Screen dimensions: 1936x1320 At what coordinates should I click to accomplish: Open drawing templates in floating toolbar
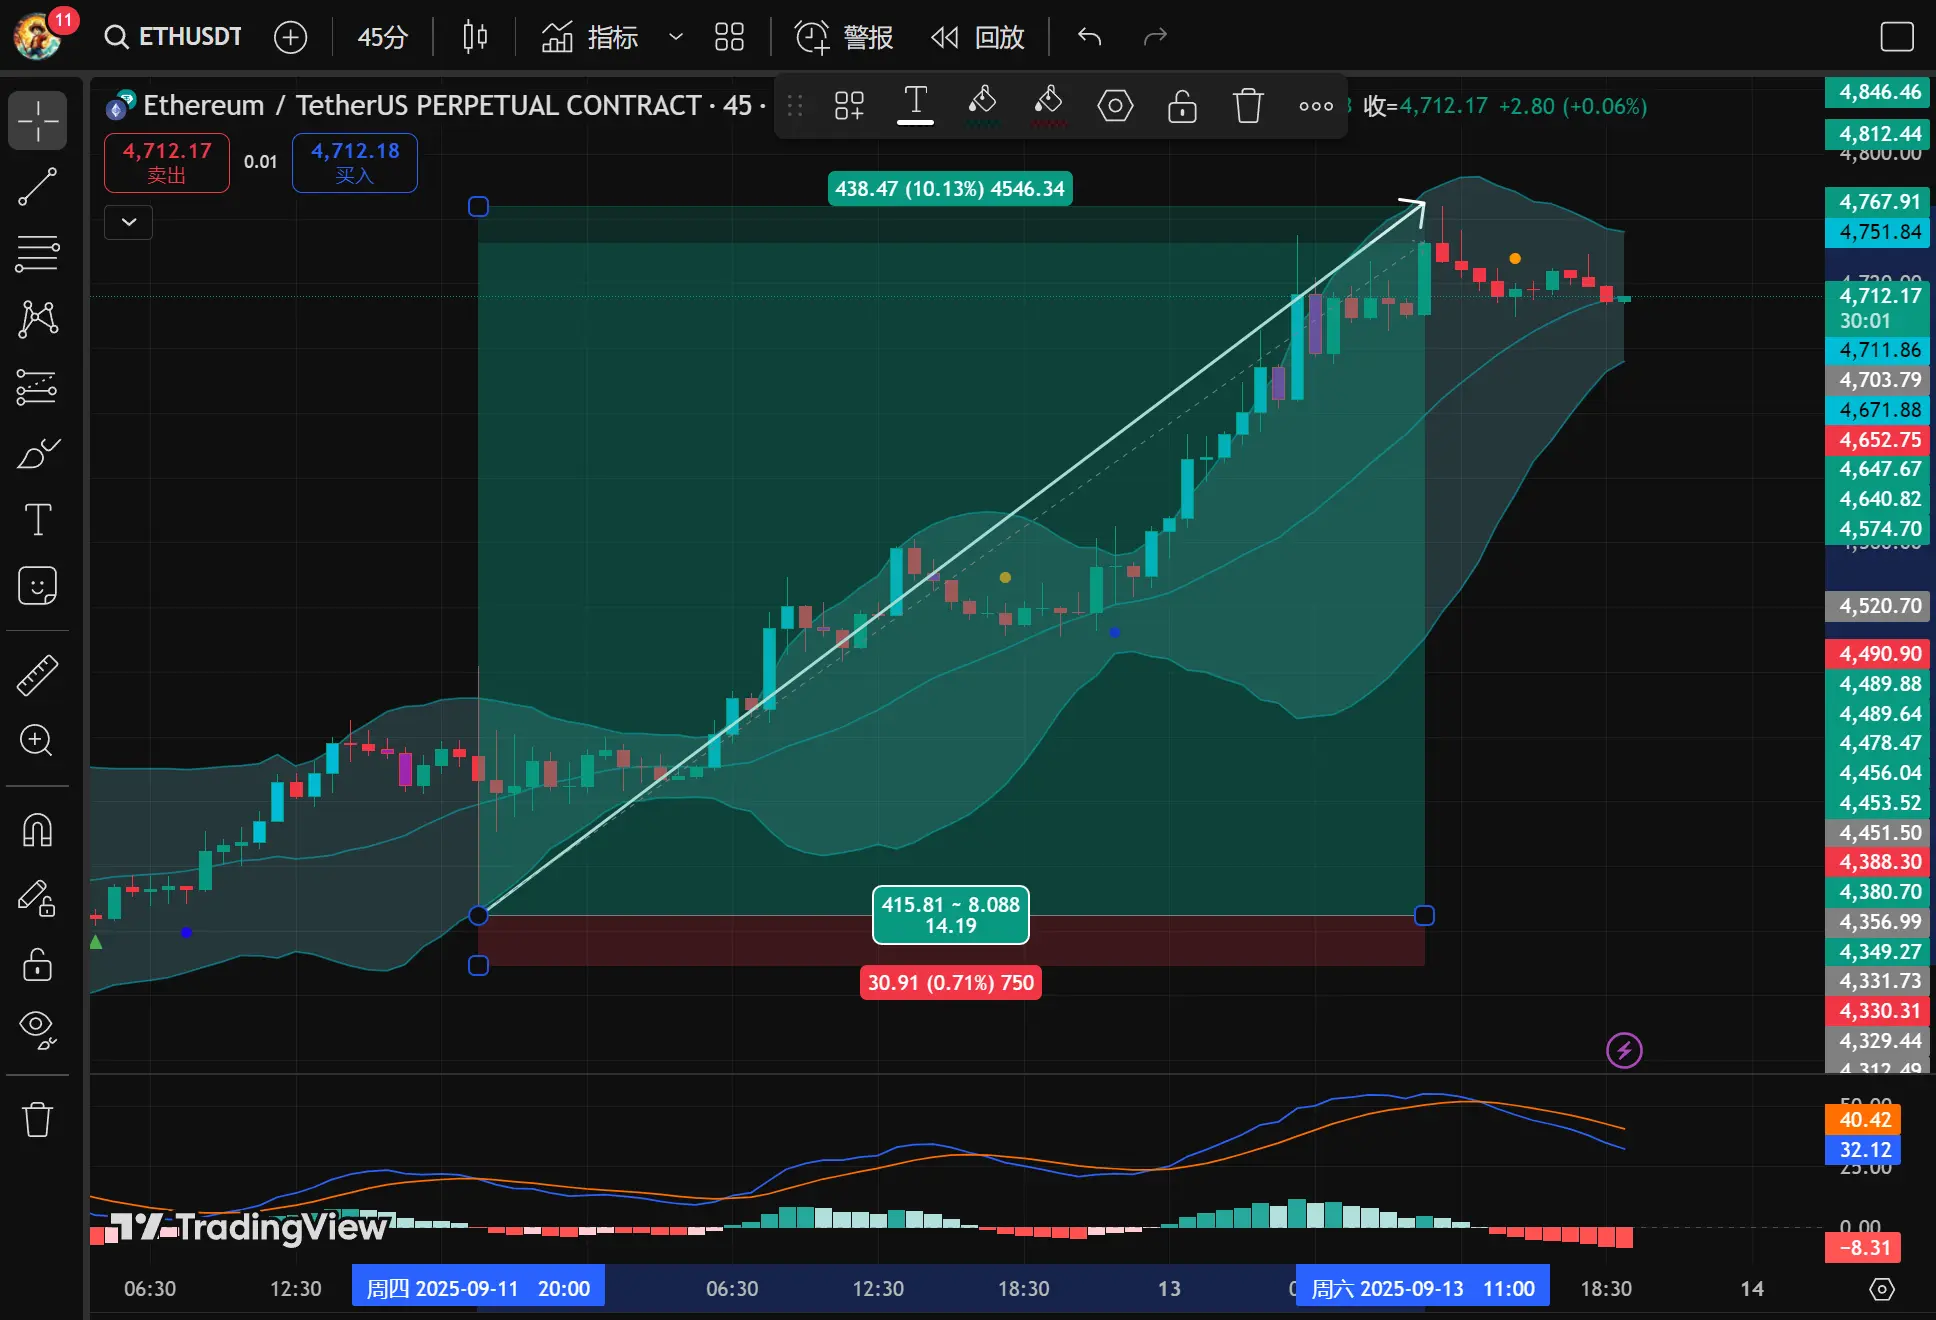click(x=849, y=106)
